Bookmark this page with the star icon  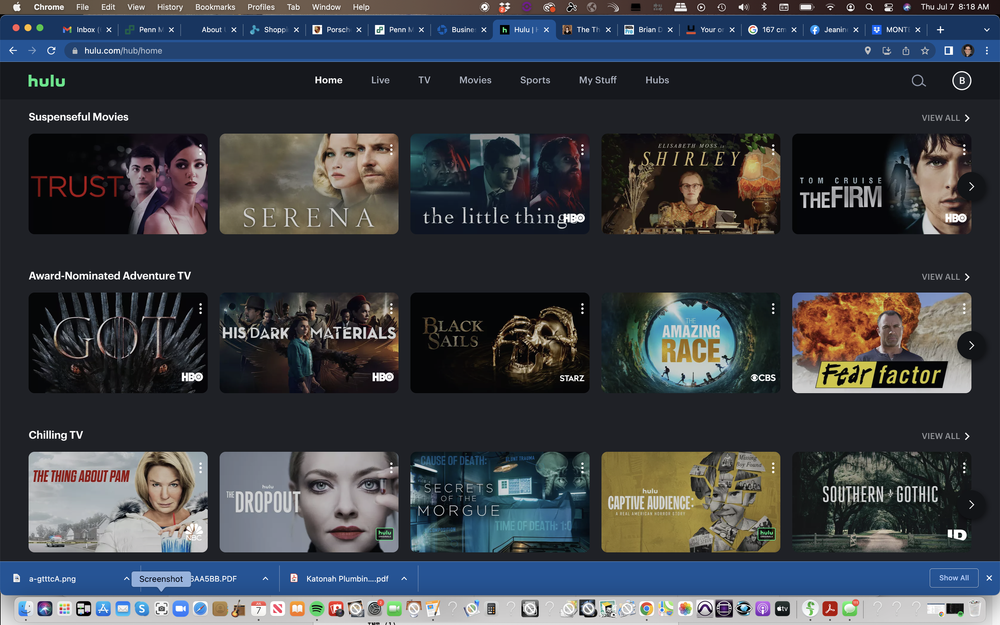(x=925, y=50)
